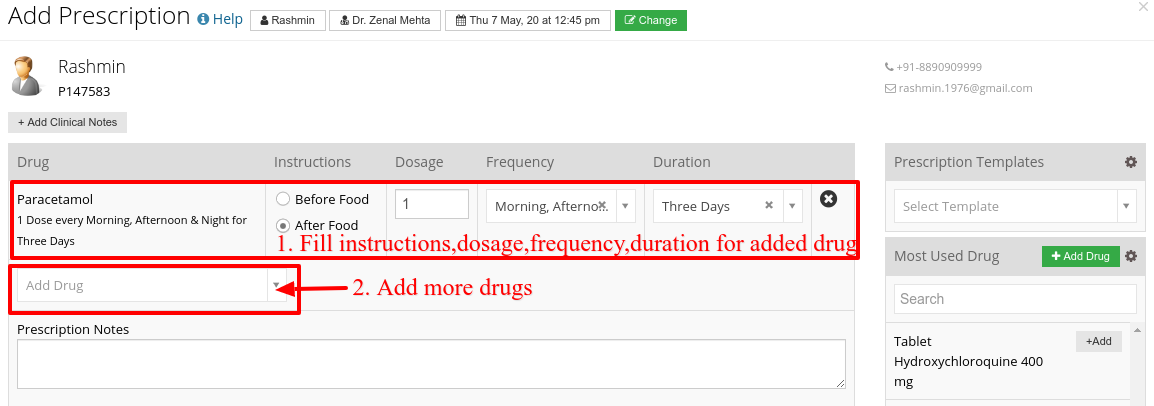Viewport: 1154px width, 406px height.
Task: Add Tablet Hydroxychloroquine via +Add
Action: [1099, 341]
